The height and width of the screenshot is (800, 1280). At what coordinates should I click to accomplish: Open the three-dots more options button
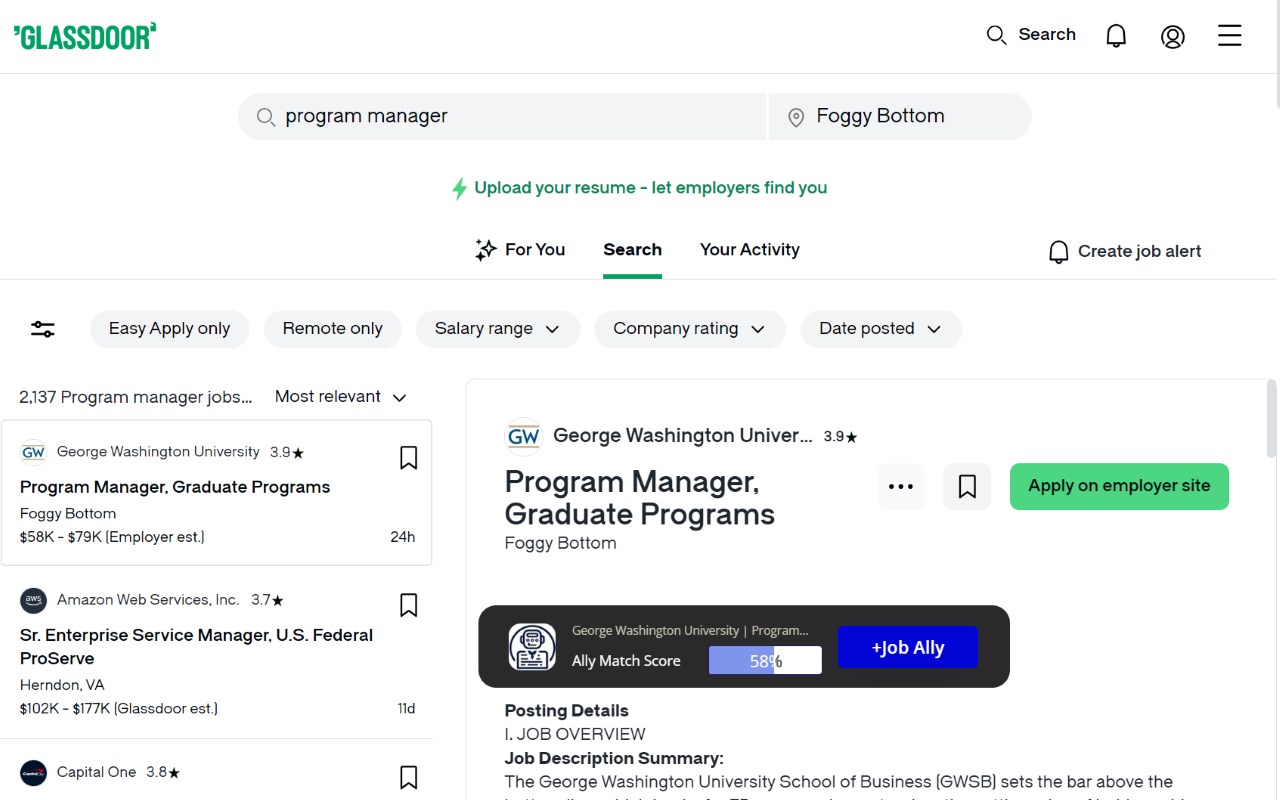(x=901, y=487)
